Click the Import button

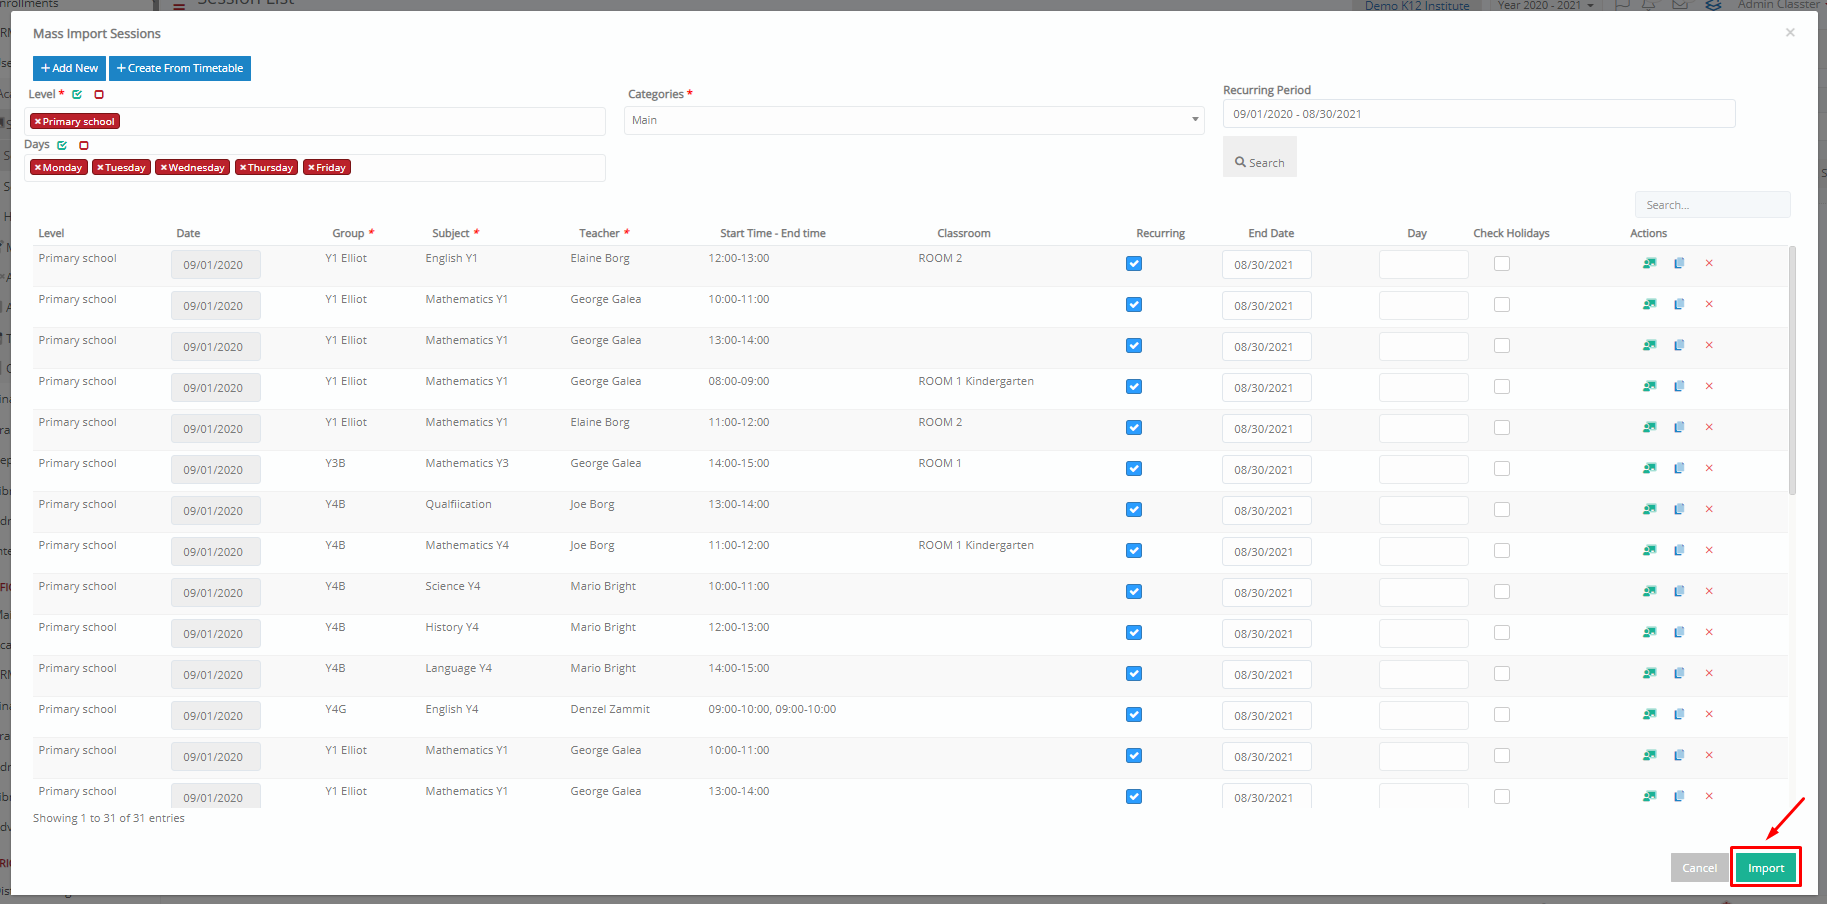click(x=1766, y=868)
